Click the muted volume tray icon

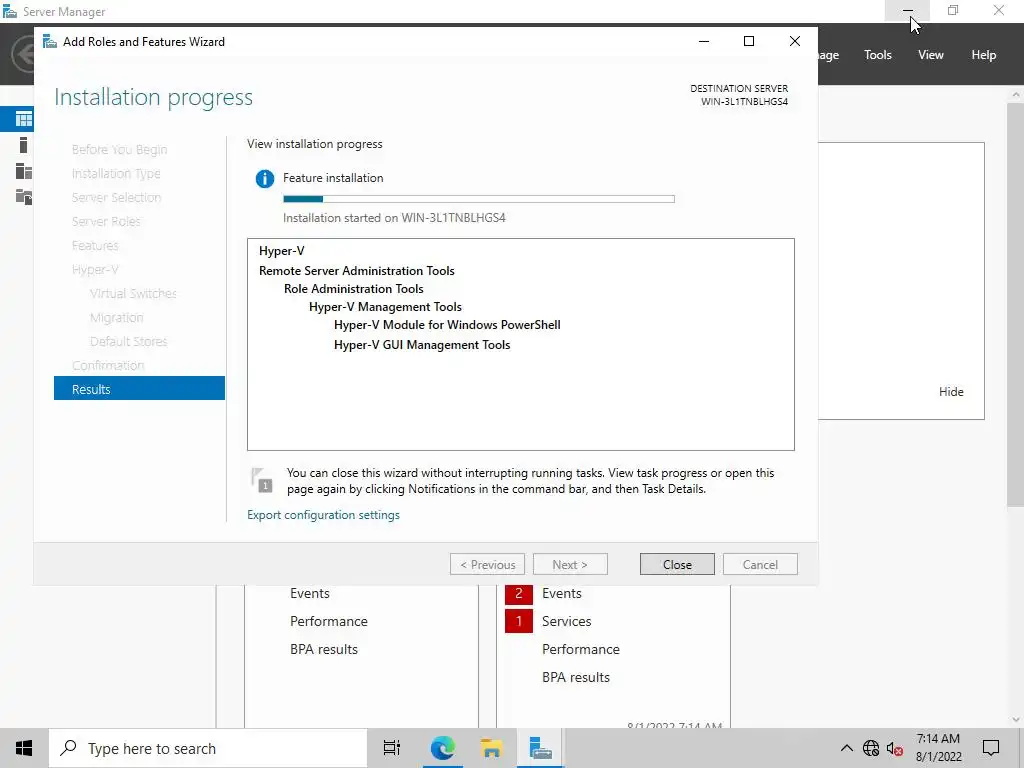895,748
